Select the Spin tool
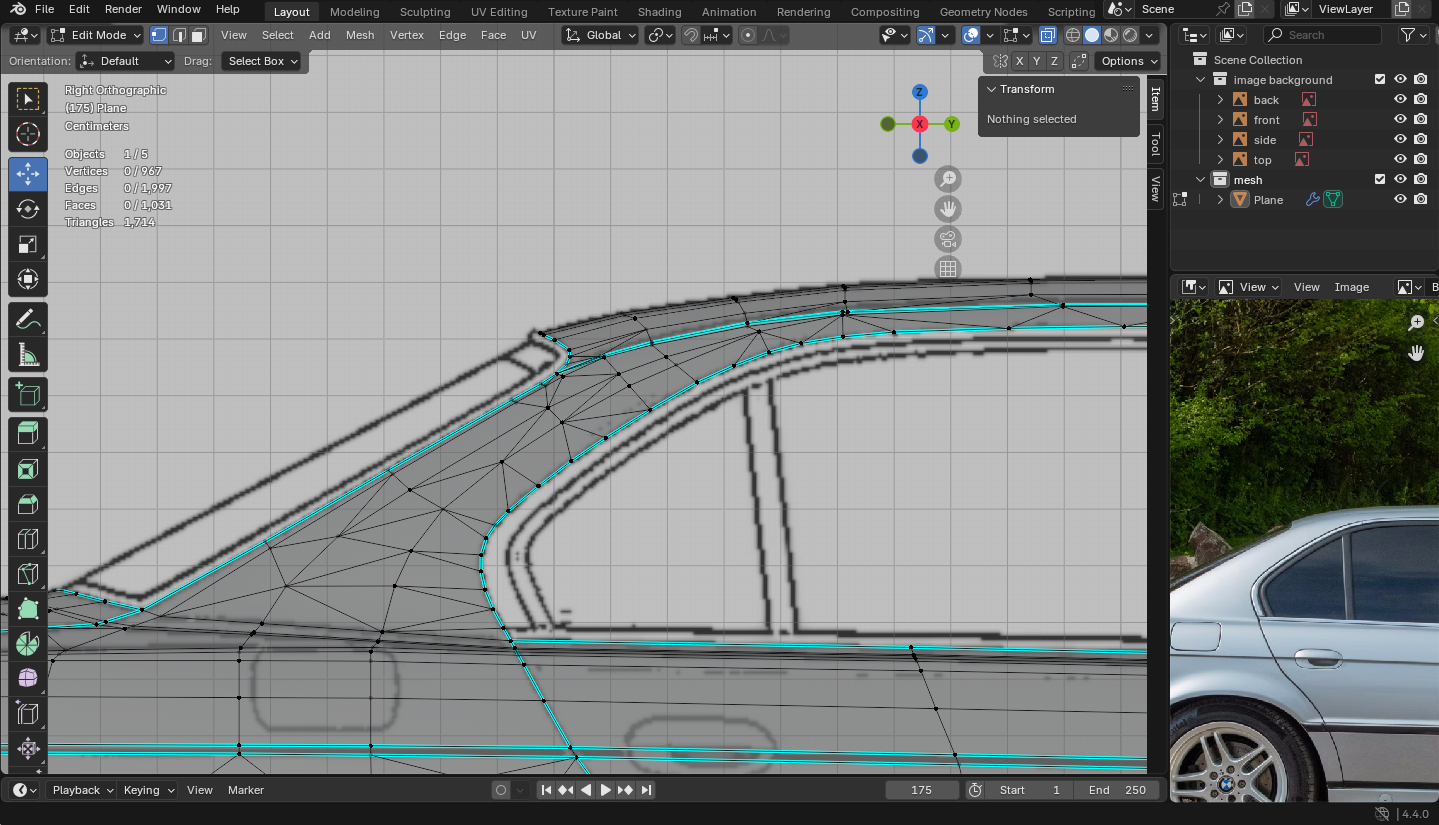The height and width of the screenshot is (825, 1439). pyautogui.click(x=28, y=644)
